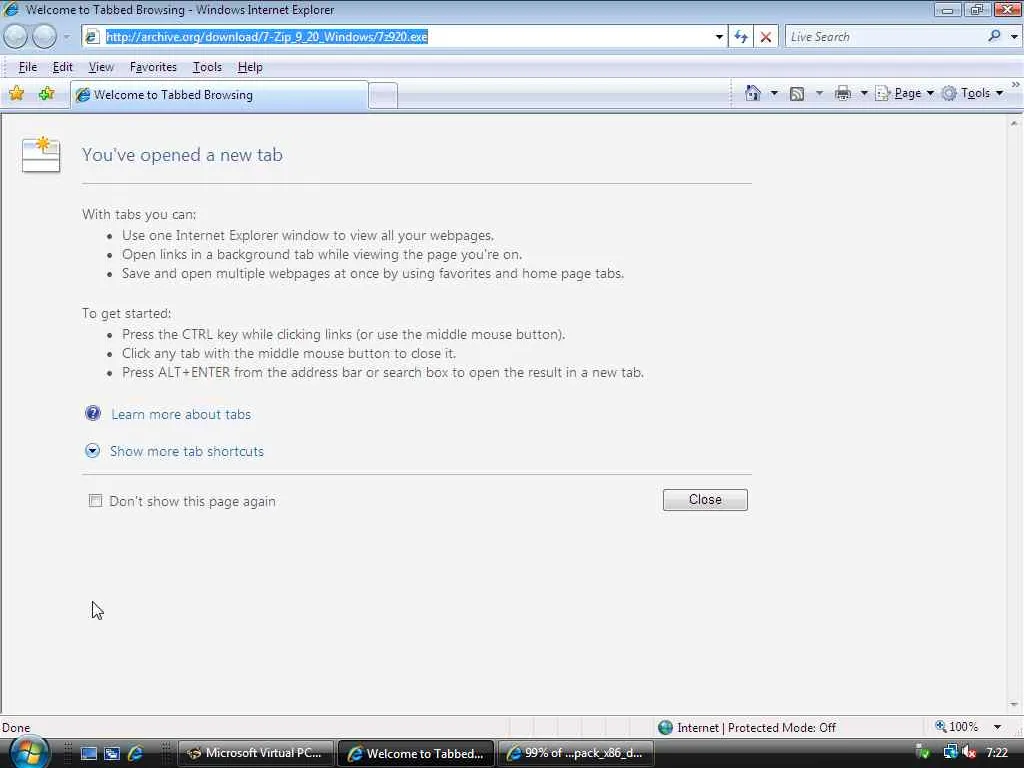Screen dimensions: 1024x768
Task: Expand the Feeds dropdown arrow
Action: (x=819, y=93)
